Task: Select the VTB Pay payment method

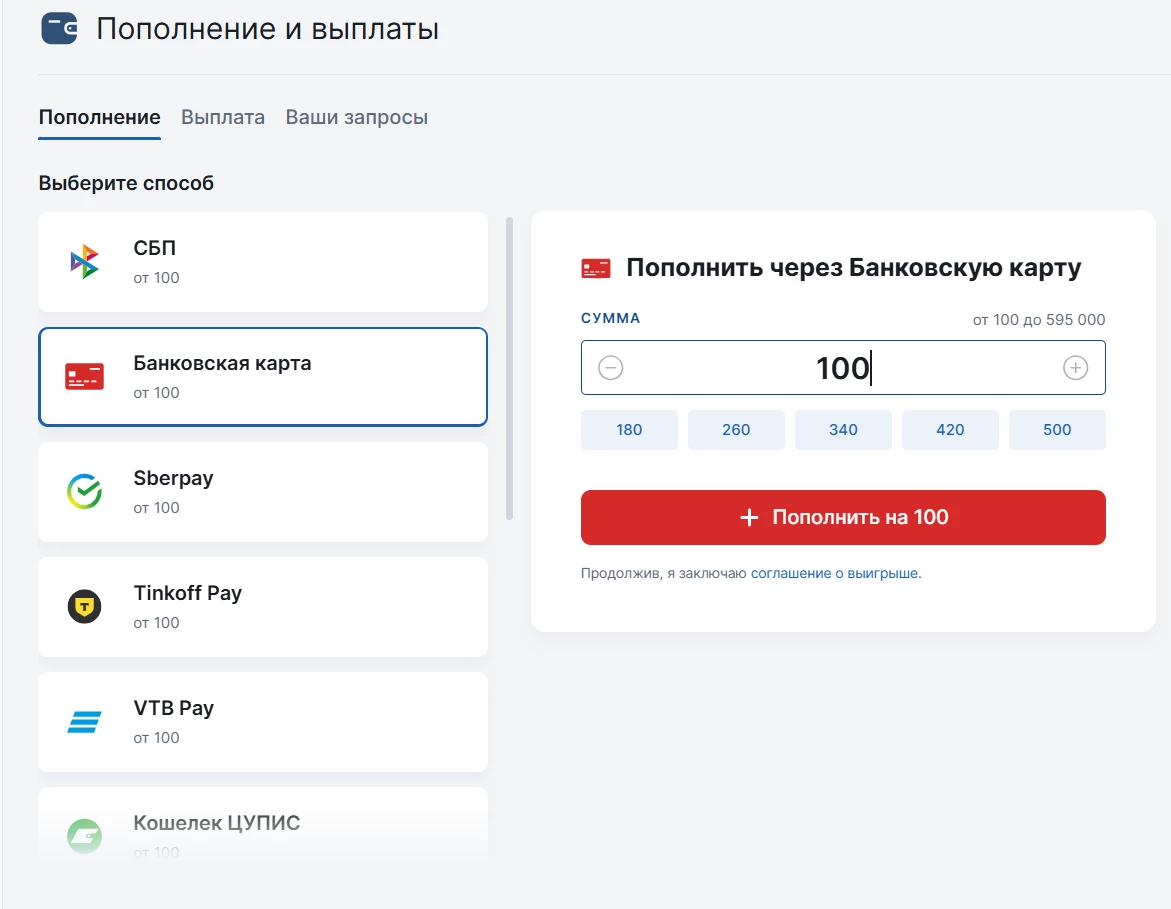Action: pos(263,722)
